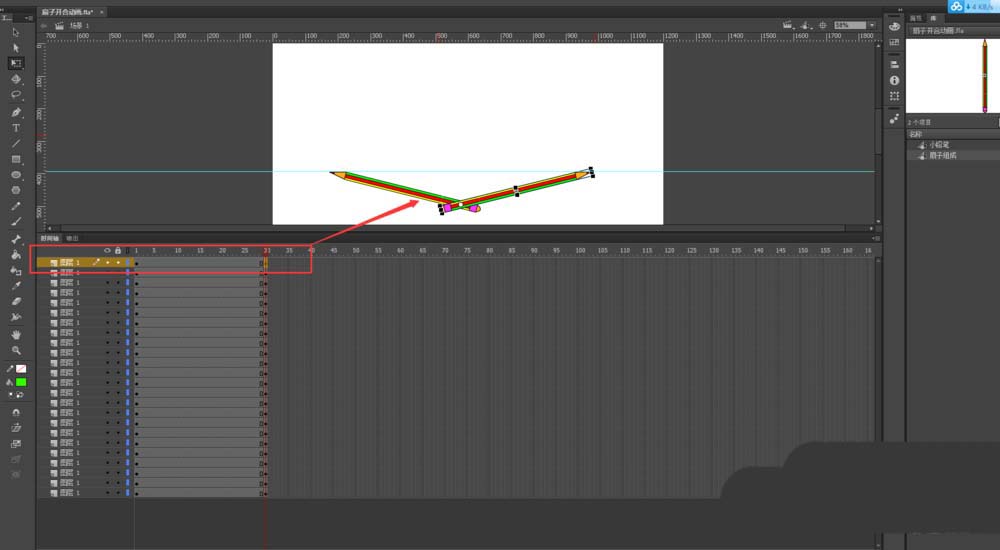The height and width of the screenshot is (550, 1000).
Task: Click the back arrow beside 场景 1
Action: 44,26
